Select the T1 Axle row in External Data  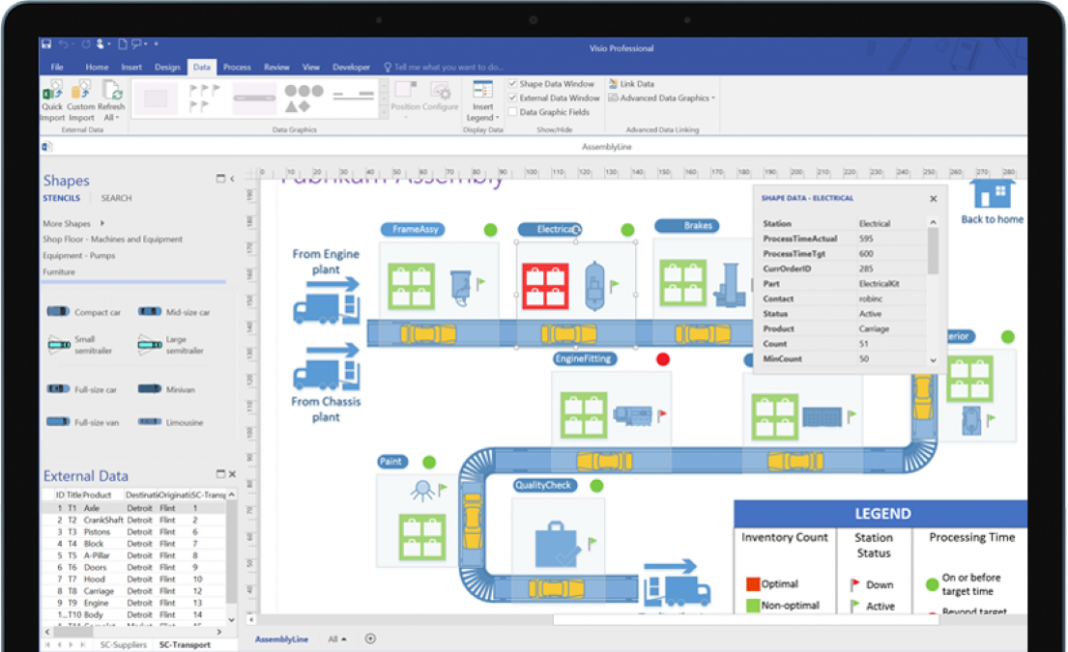[100, 508]
